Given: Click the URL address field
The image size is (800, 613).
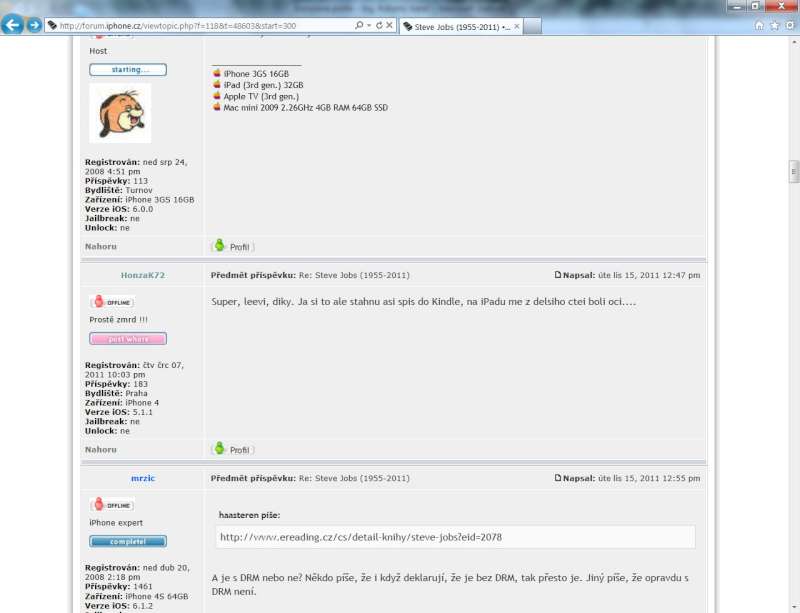Looking at the screenshot, I should coord(200,25).
